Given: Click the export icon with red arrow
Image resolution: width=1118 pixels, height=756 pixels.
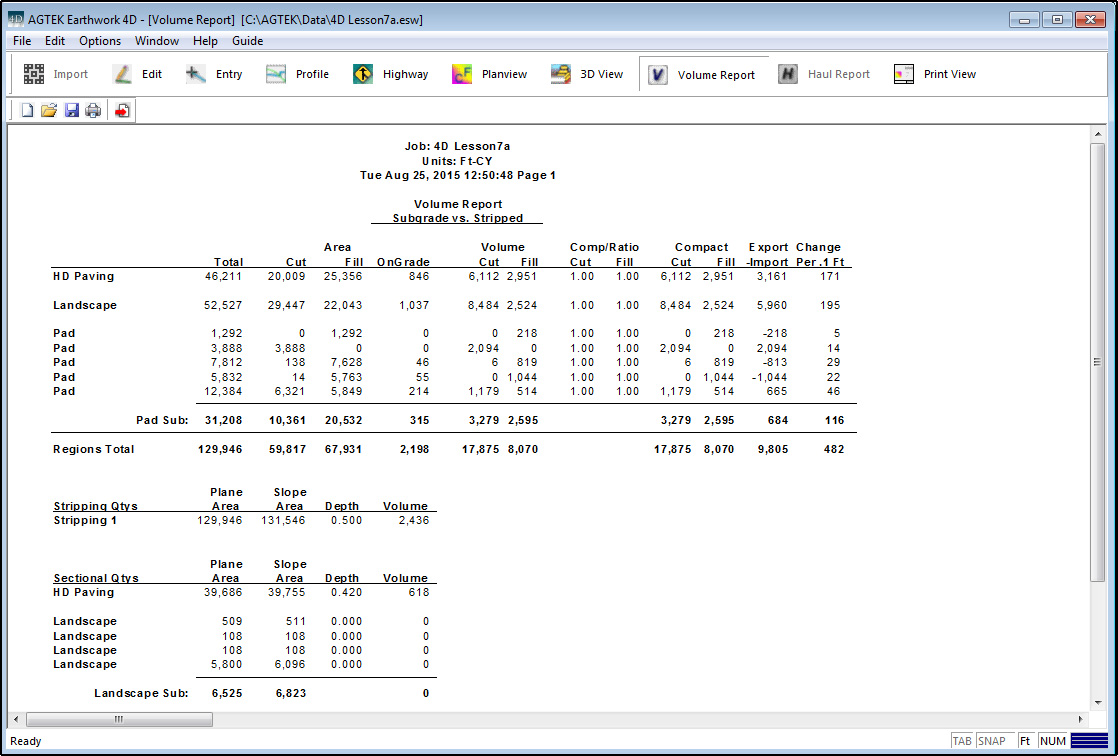Looking at the screenshot, I should [x=122, y=111].
